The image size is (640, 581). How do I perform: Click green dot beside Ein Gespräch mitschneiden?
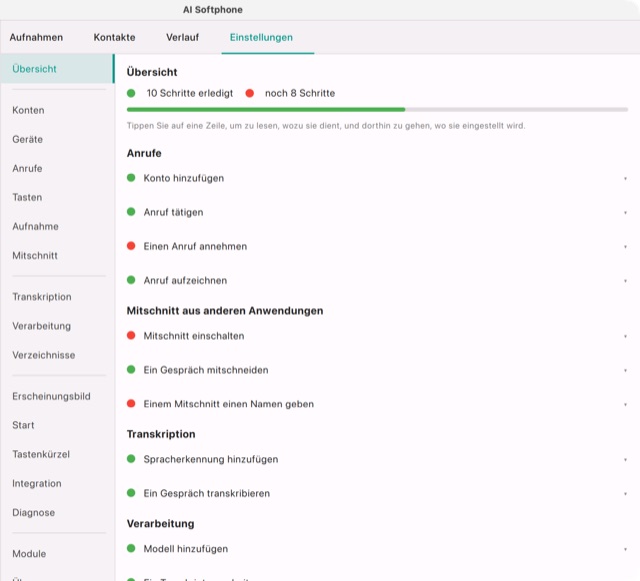pos(131,370)
